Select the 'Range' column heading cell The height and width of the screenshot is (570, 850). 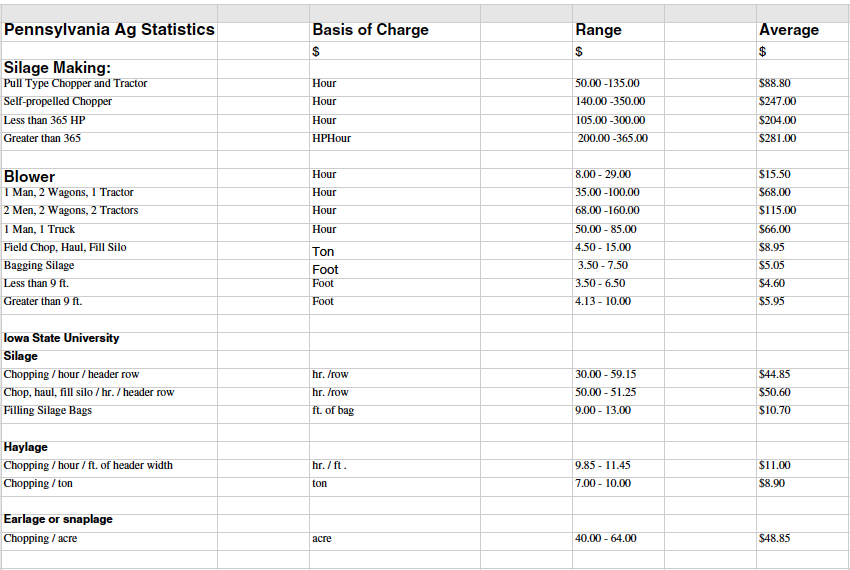[x=599, y=30]
